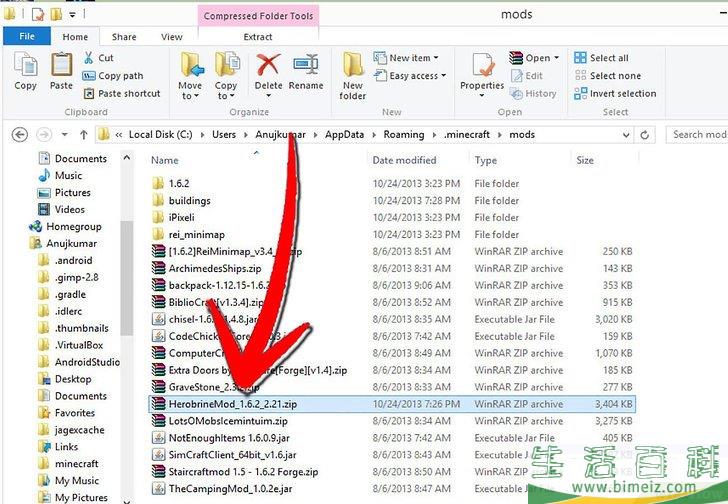The width and height of the screenshot is (728, 504).
Task: Expand the New item dropdown
Action: point(436,58)
